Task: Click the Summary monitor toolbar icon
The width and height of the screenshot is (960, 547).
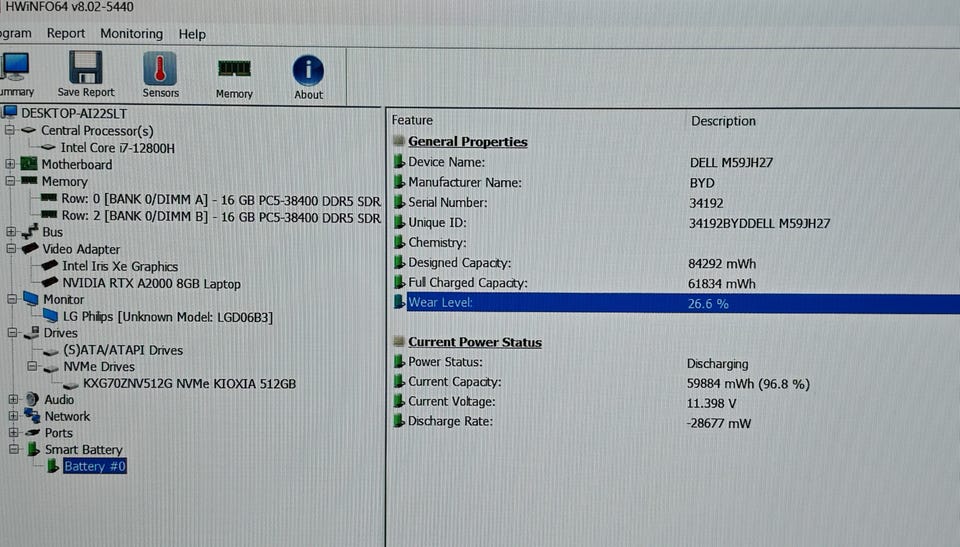Action: point(13,67)
